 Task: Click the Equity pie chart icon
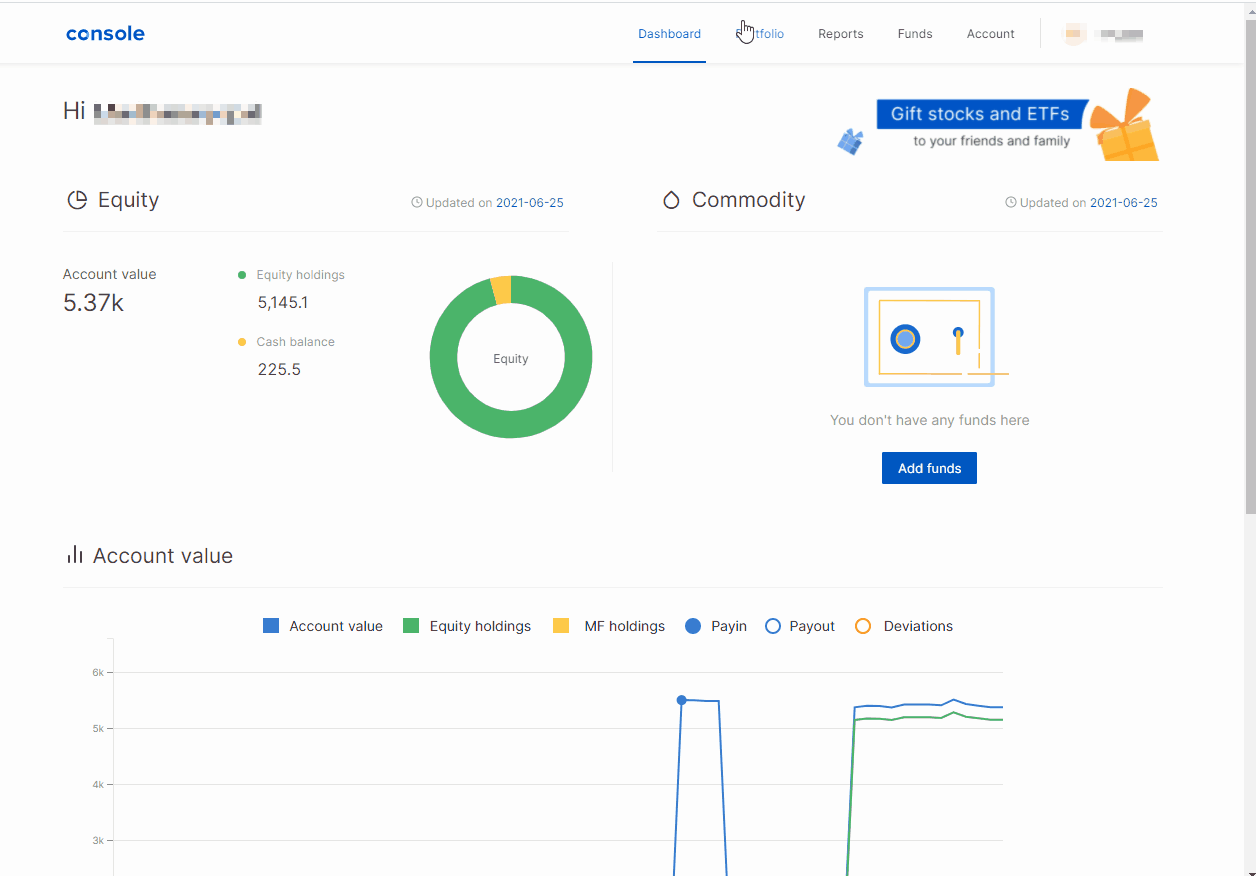[77, 200]
